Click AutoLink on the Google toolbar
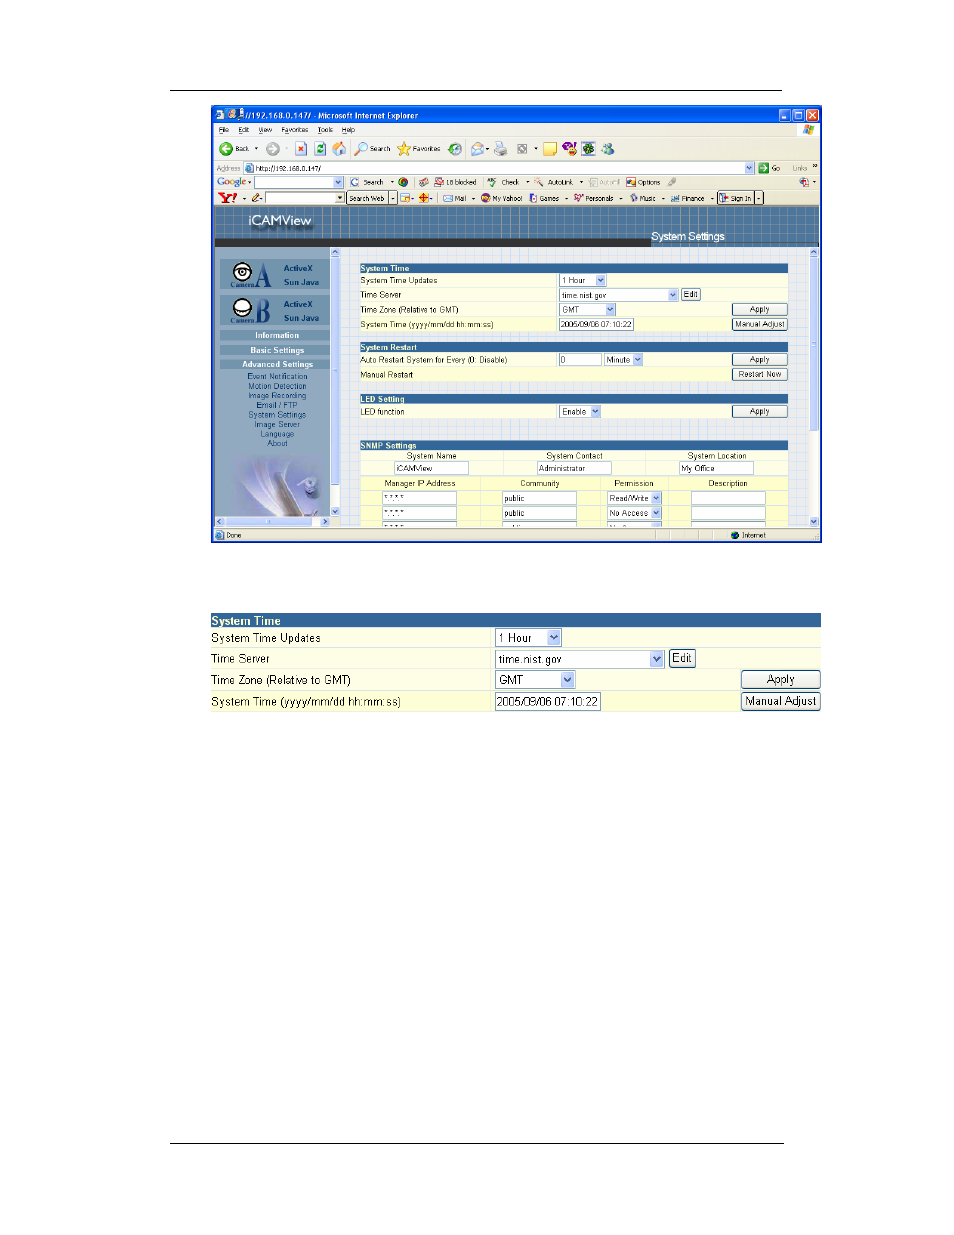Viewport: 954px width, 1235px height. [560, 182]
